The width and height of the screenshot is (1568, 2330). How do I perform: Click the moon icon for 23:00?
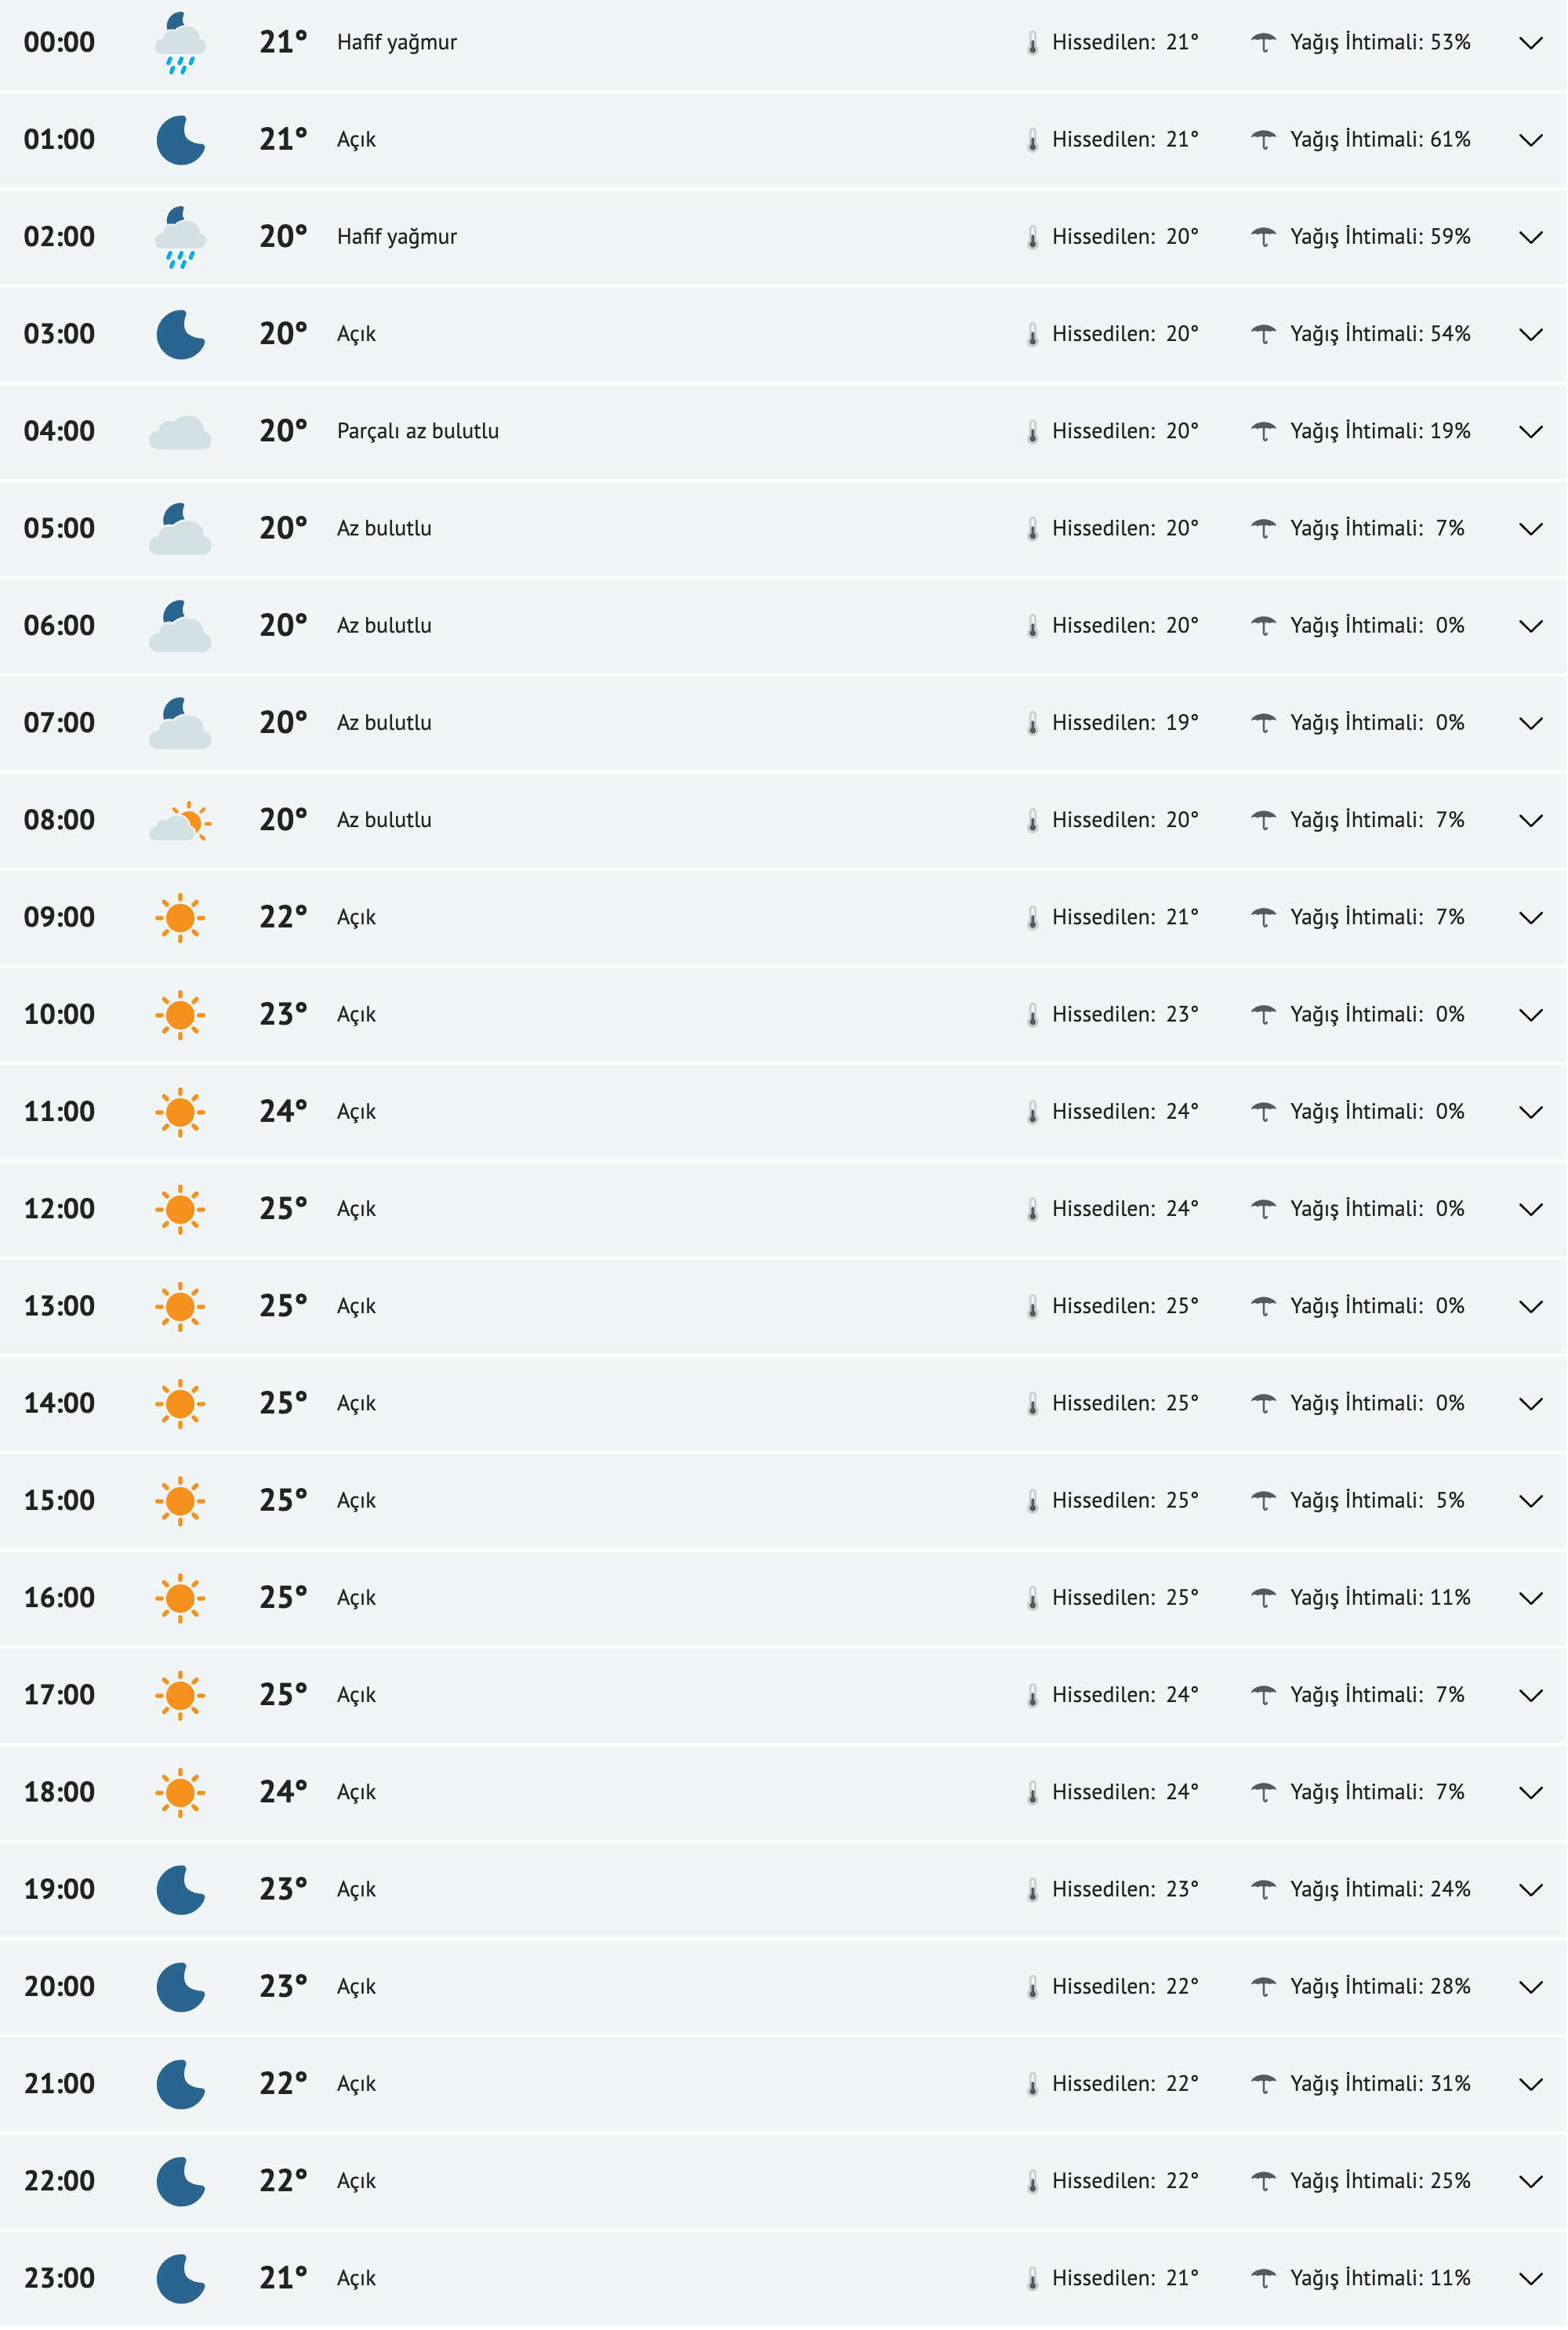pos(180,2279)
